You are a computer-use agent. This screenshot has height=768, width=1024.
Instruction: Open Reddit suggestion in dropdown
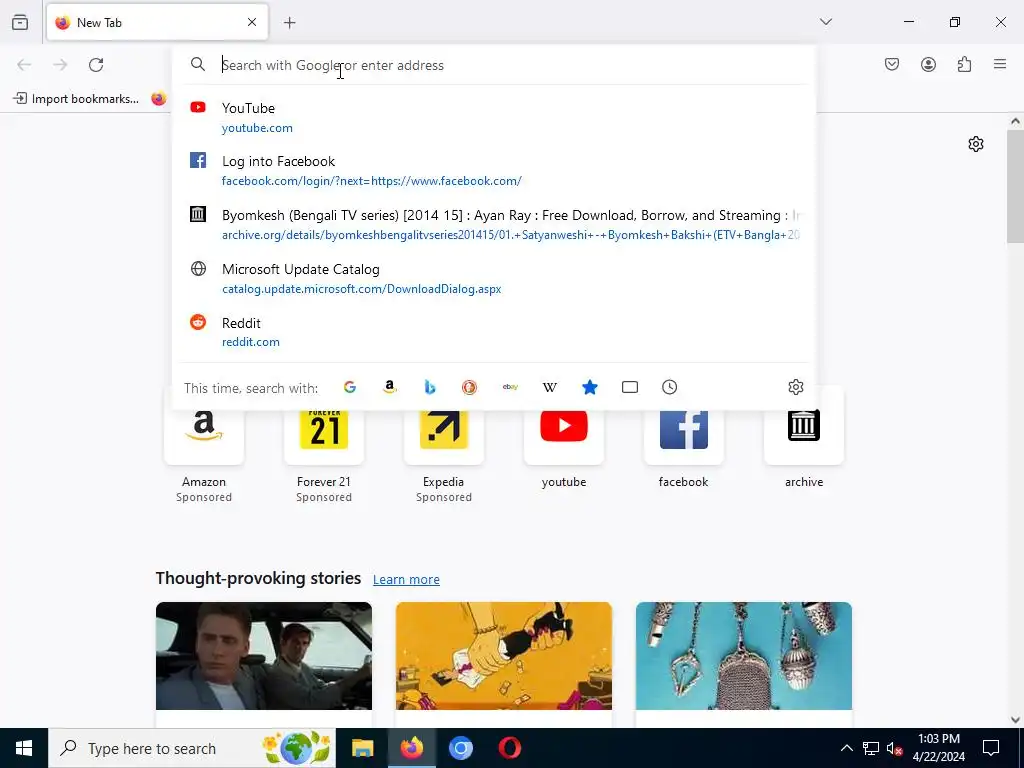click(x=493, y=332)
